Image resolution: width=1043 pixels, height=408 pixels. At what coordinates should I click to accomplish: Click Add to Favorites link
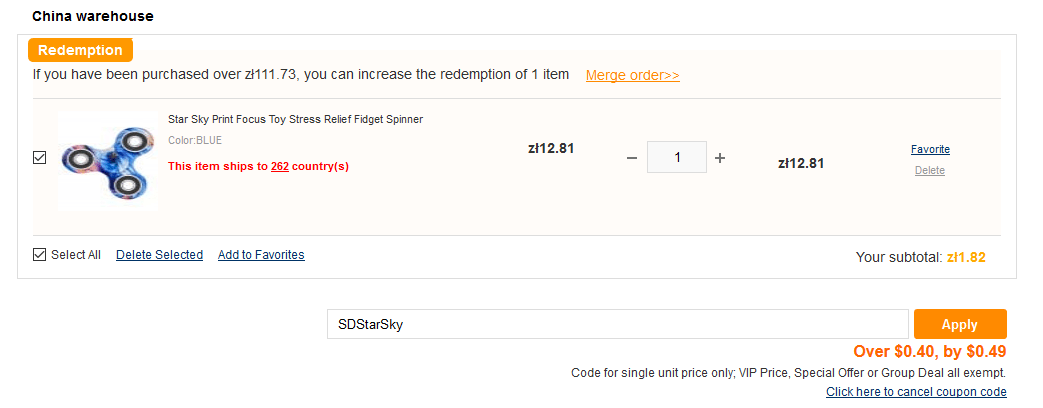click(x=261, y=255)
